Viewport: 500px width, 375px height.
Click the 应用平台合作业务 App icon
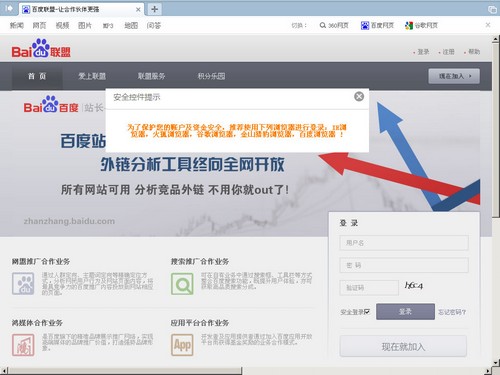point(182,345)
